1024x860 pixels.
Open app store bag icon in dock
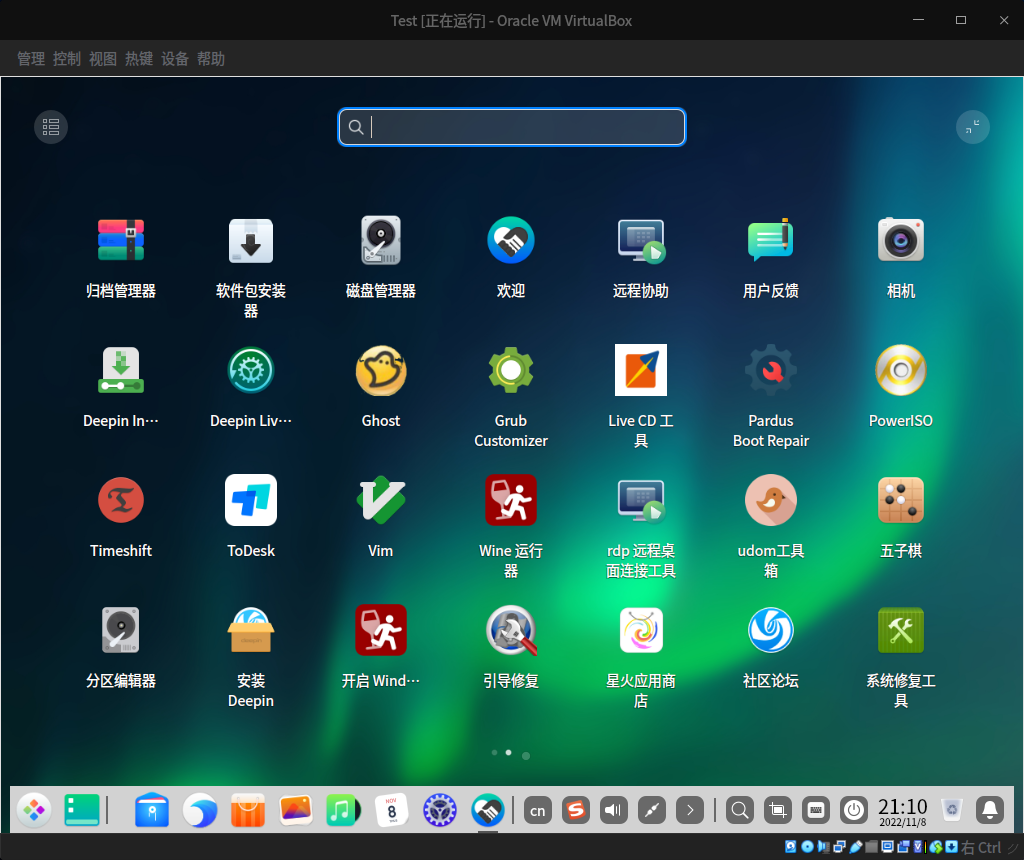pos(248,810)
